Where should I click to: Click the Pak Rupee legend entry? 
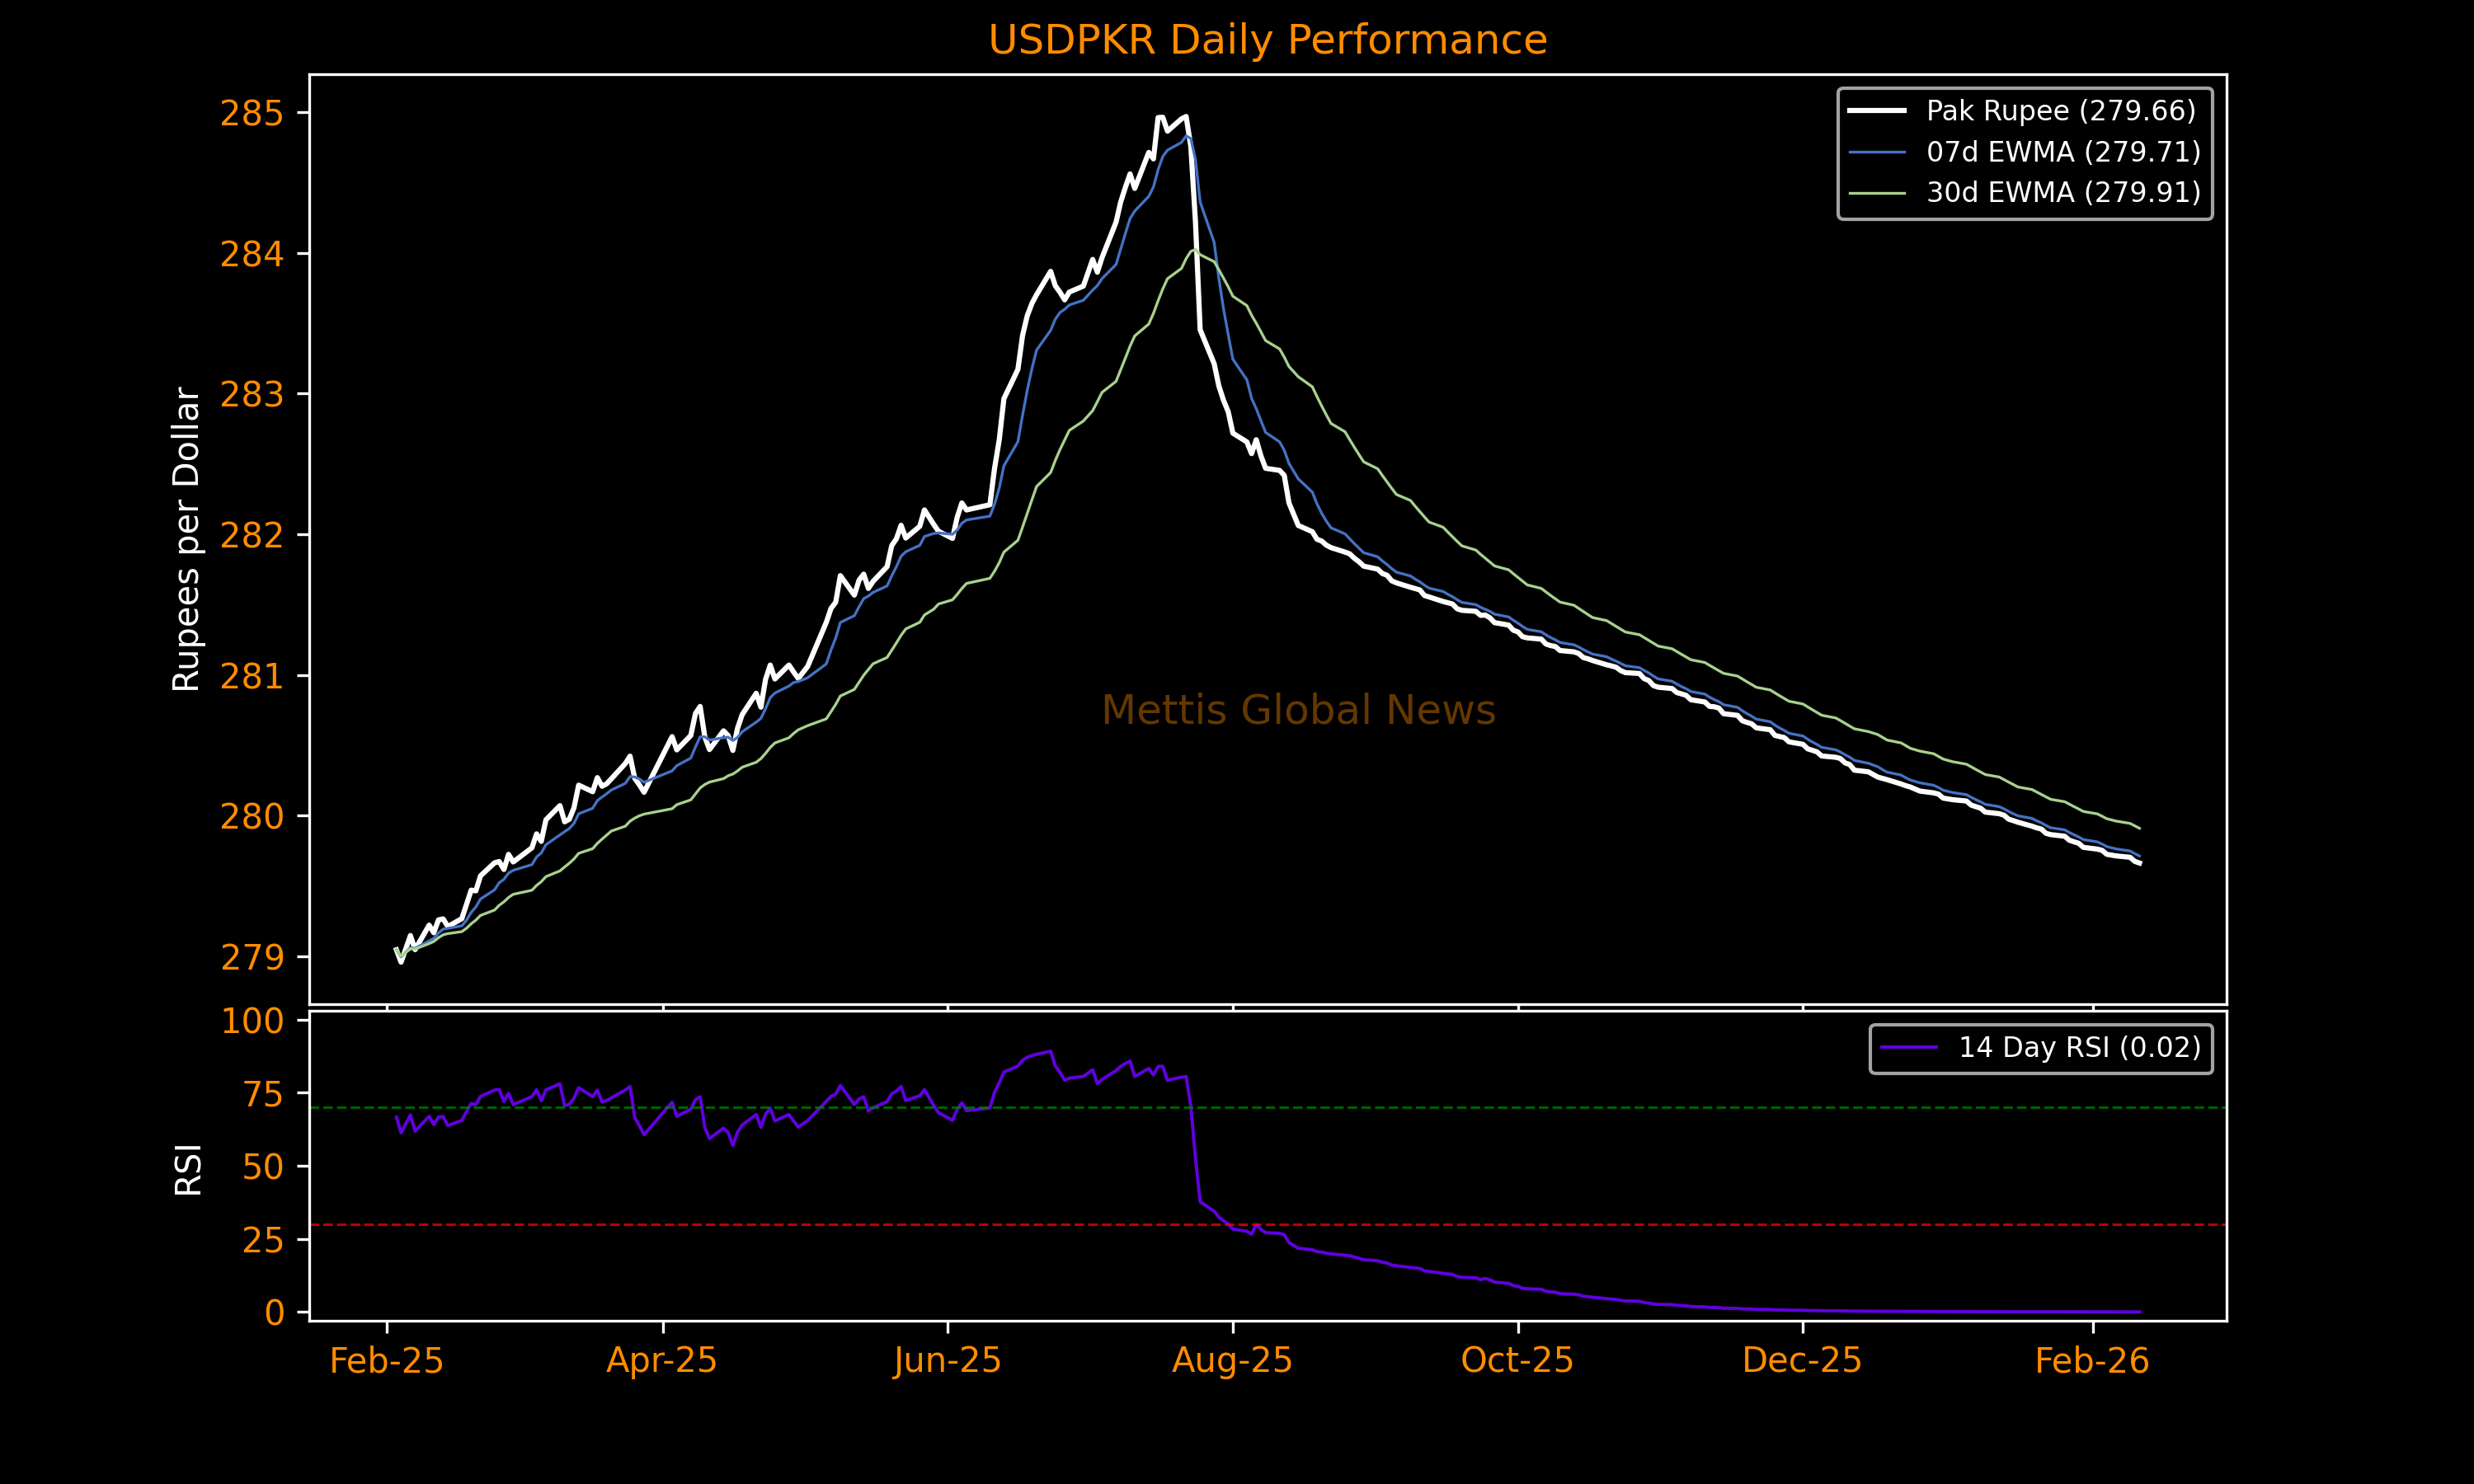pos(2060,111)
